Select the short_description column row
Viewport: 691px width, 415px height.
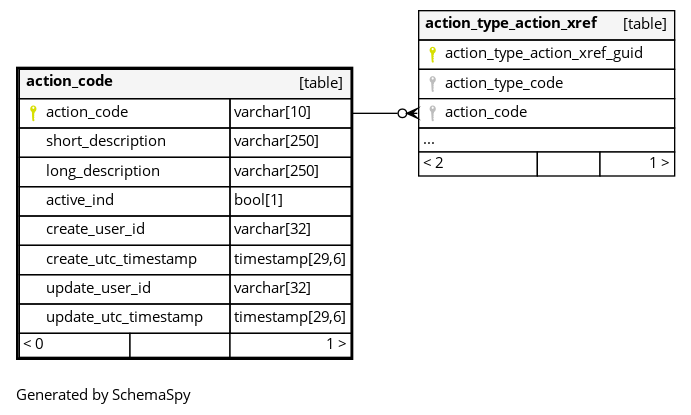coord(185,142)
